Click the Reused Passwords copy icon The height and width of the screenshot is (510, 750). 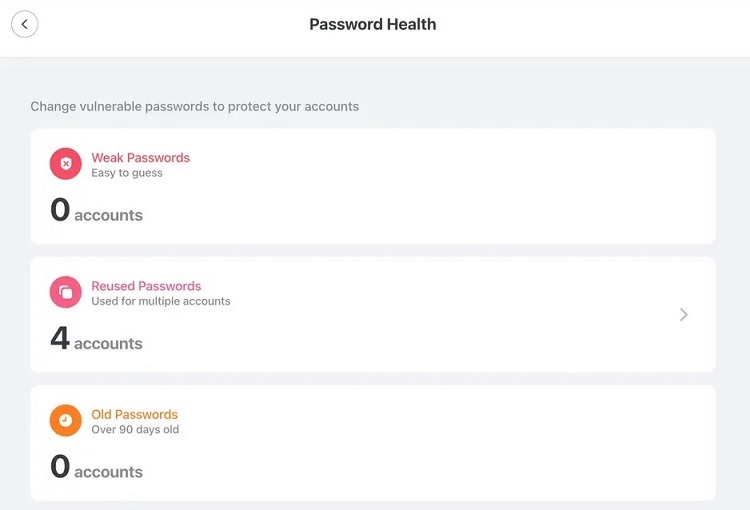(x=66, y=292)
